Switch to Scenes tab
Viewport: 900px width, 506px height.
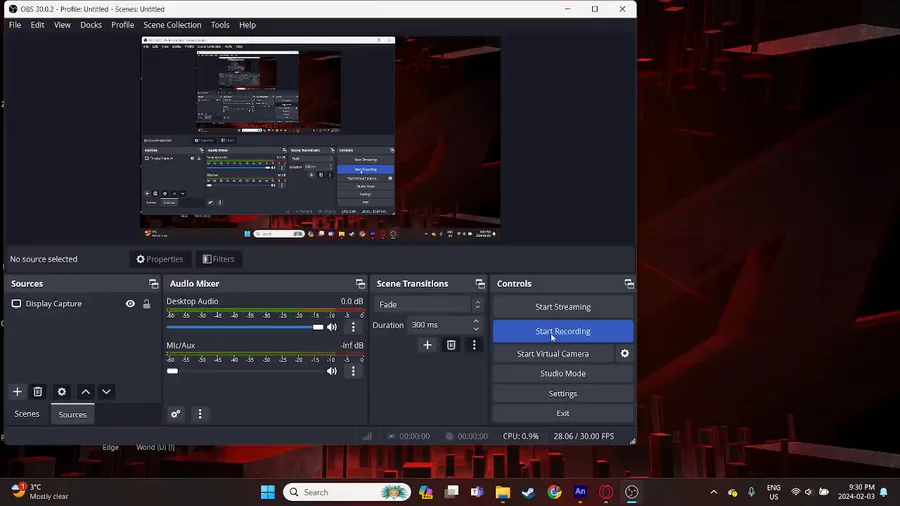(27, 414)
